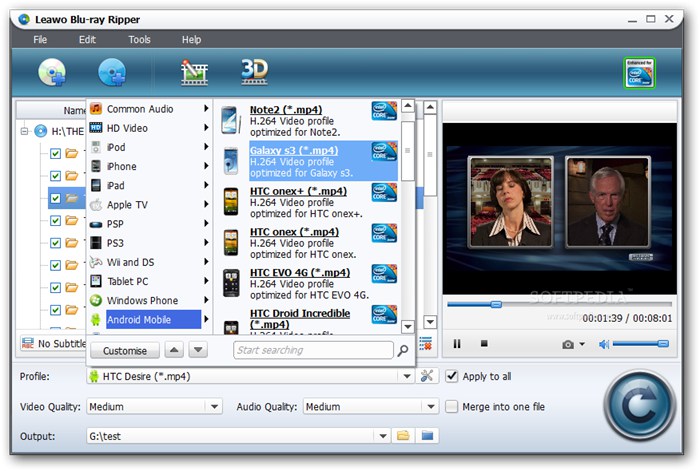Open the Tablet PC category
The height and width of the screenshot is (471, 700).
[x=149, y=281]
